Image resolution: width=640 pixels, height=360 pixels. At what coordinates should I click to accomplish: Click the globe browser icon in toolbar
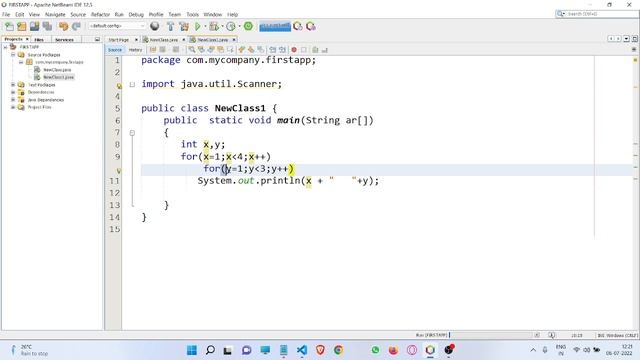click(155, 27)
